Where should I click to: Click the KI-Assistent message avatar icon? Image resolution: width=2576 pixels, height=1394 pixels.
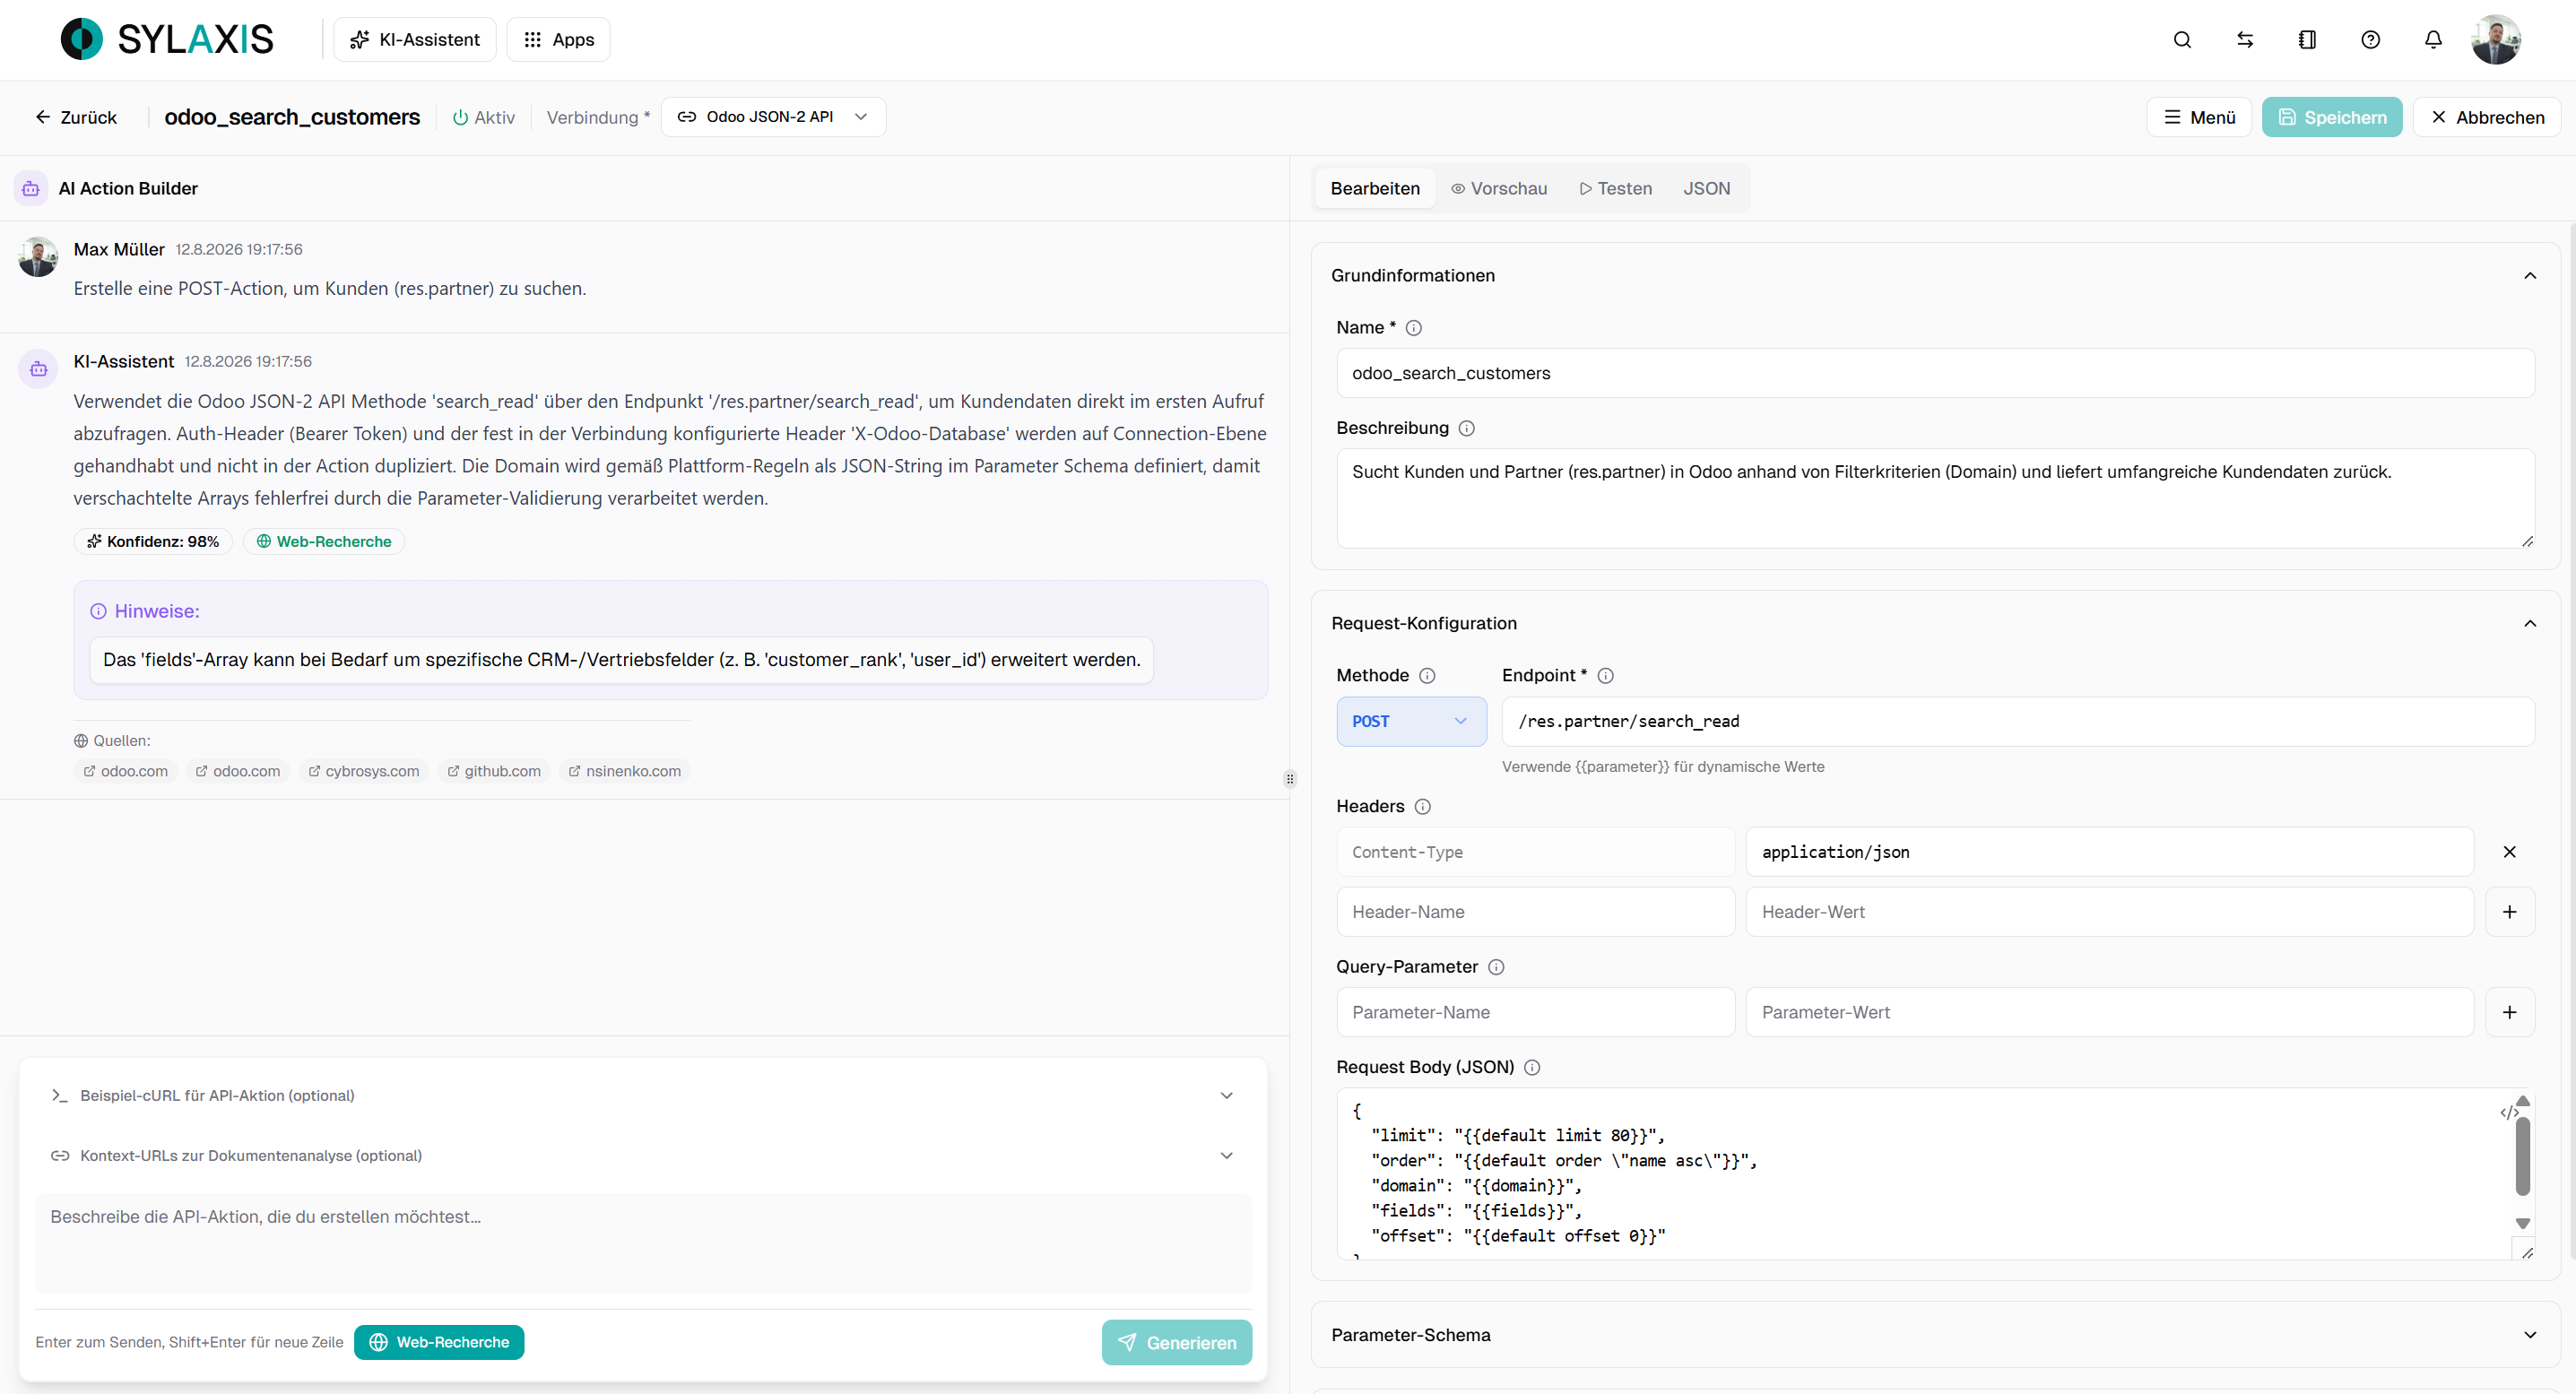click(x=38, y=369)
